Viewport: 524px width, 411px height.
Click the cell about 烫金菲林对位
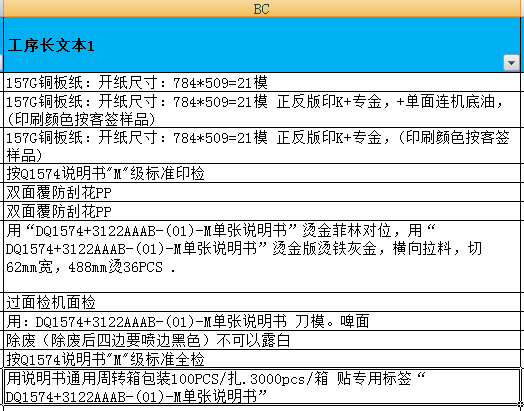[x=262, y=256]
